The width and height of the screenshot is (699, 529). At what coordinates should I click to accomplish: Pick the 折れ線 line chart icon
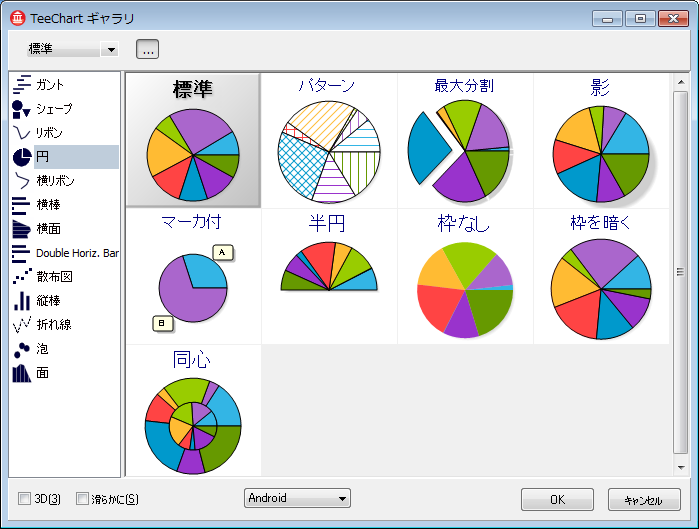[21, 325]
